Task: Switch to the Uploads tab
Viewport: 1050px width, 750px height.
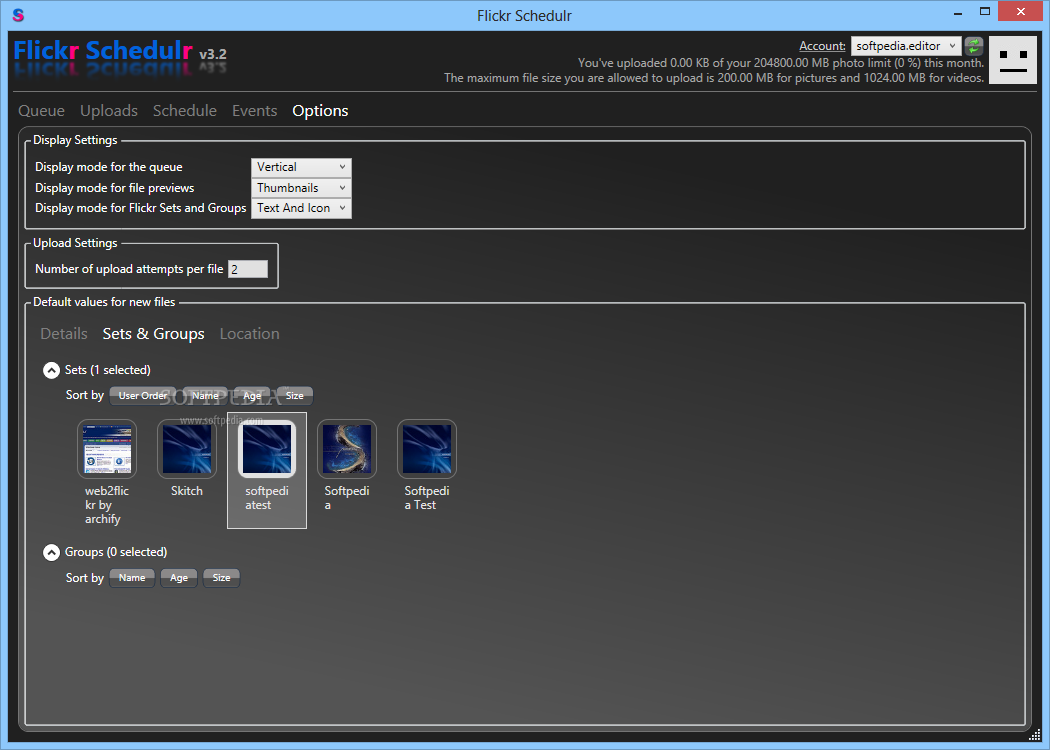Action: (109, 110)
